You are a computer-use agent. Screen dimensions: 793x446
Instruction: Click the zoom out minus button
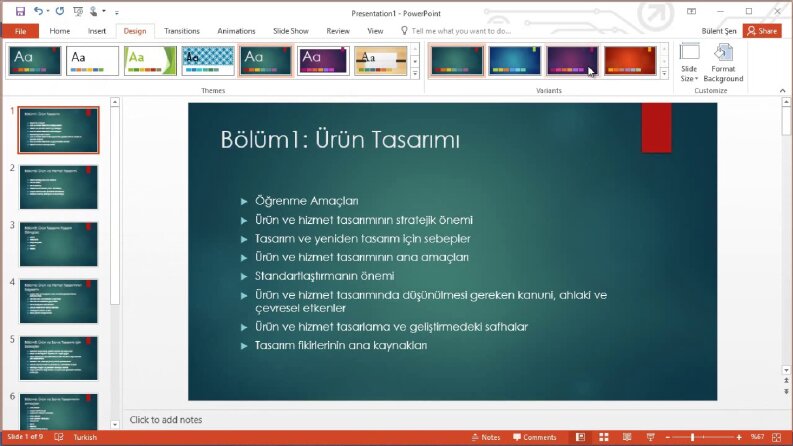tap(668, 437)
